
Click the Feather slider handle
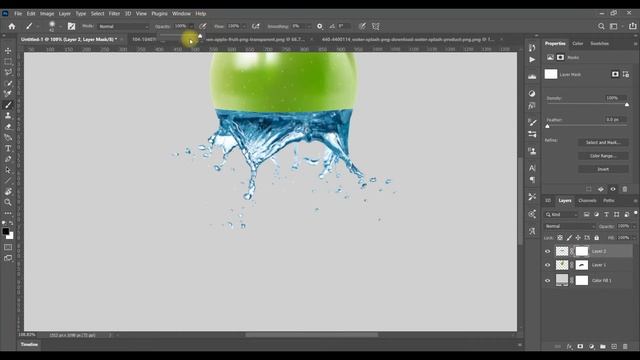[x=547, y=126]
